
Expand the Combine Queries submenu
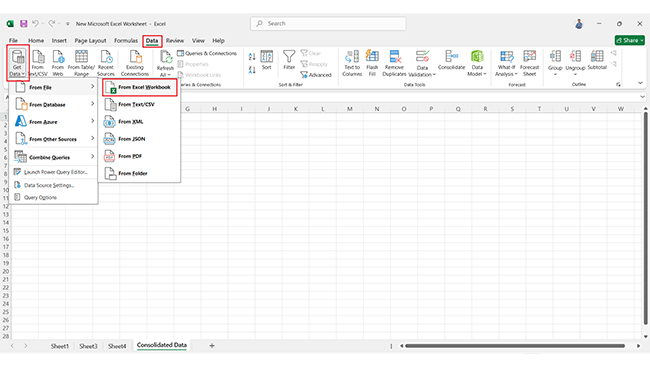(54, 157)
